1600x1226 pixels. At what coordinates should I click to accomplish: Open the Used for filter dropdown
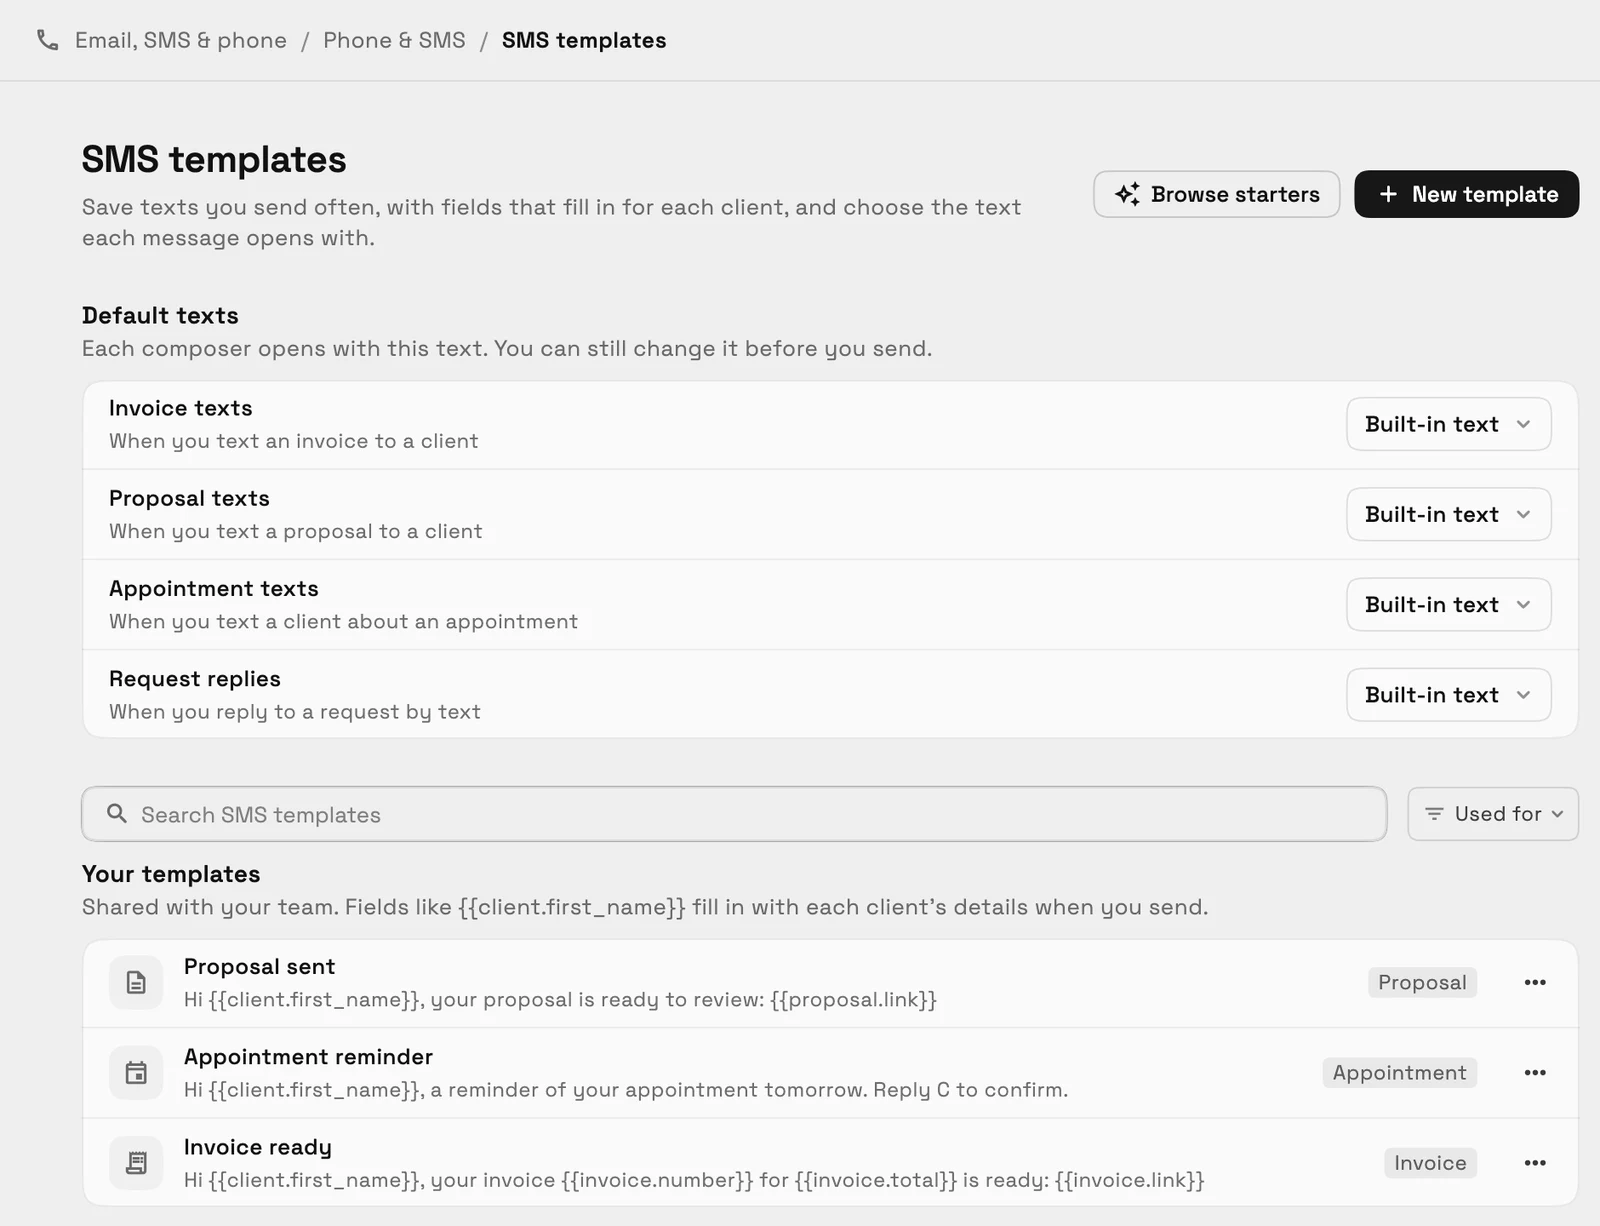tap(1493, 814)
